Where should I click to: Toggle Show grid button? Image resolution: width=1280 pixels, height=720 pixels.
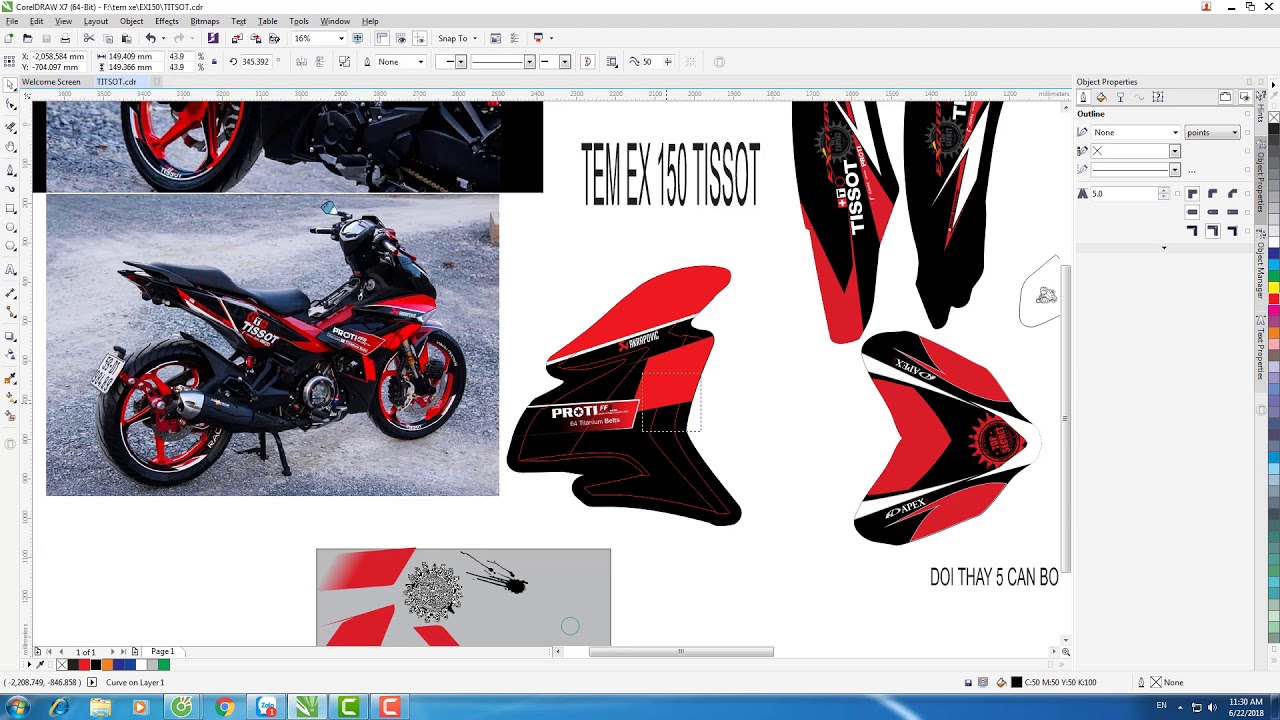[x=401, y=38]
